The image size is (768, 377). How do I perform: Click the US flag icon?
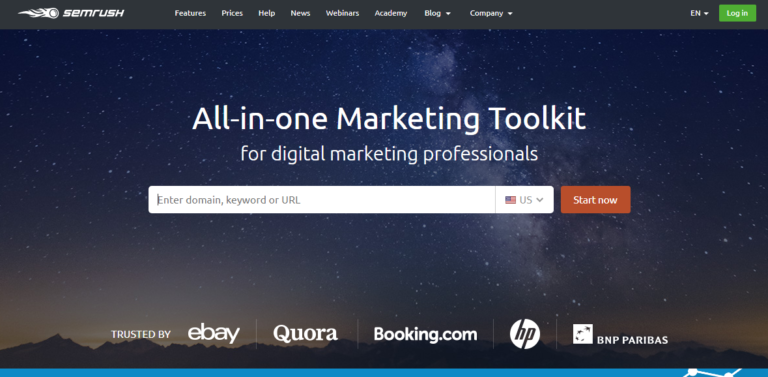(510, 200)
